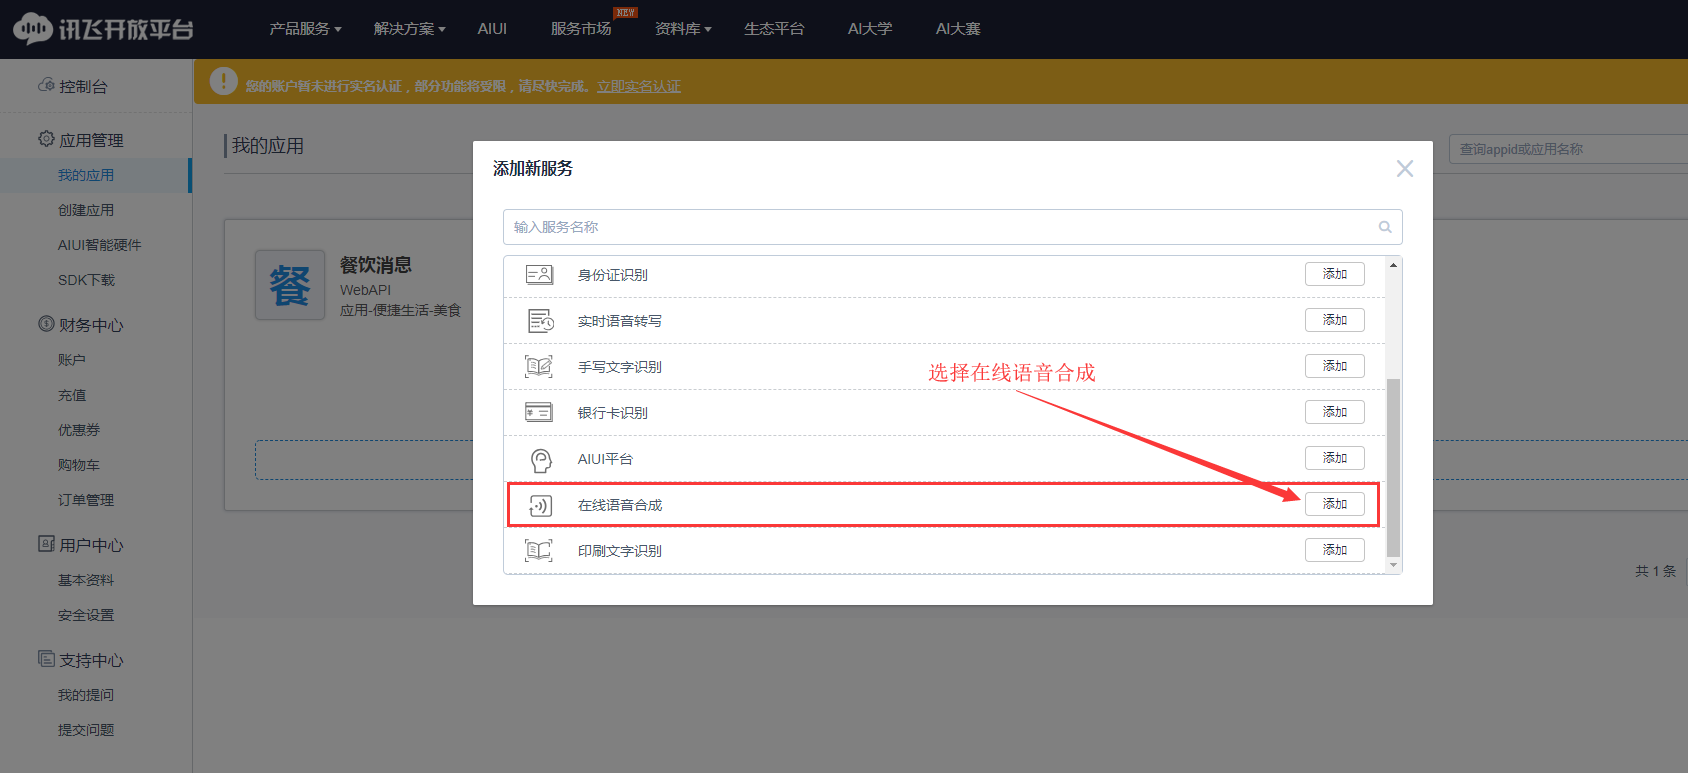Click the 在线语音合成 speaker icon
The width and height of the screenshot is (1688, 773).
(x=540, y=505)
